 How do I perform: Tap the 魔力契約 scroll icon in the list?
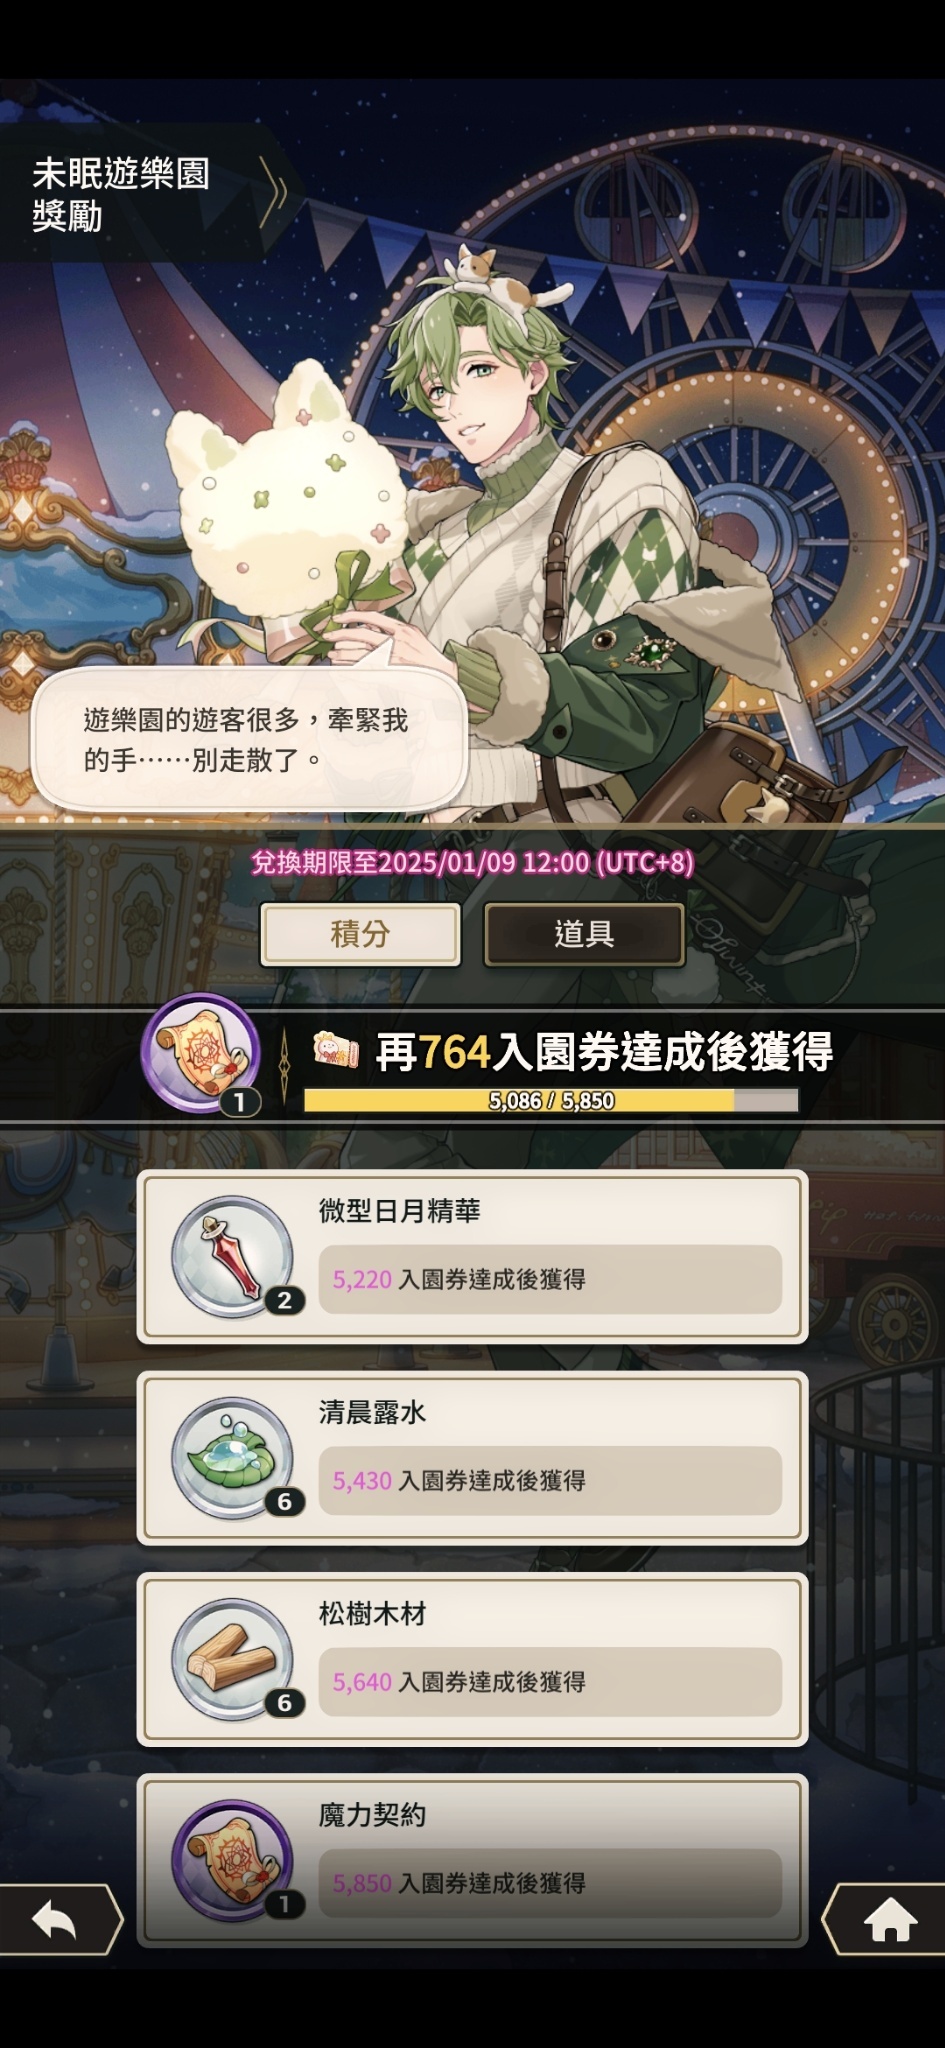(233, 1860)
